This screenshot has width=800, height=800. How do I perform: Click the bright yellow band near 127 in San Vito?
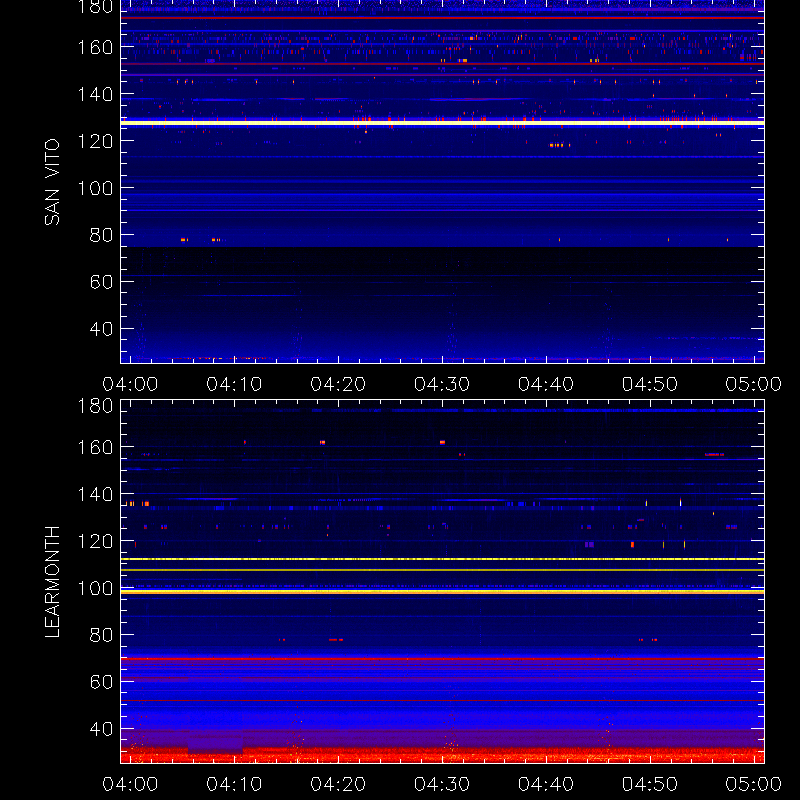click(442, 123)
